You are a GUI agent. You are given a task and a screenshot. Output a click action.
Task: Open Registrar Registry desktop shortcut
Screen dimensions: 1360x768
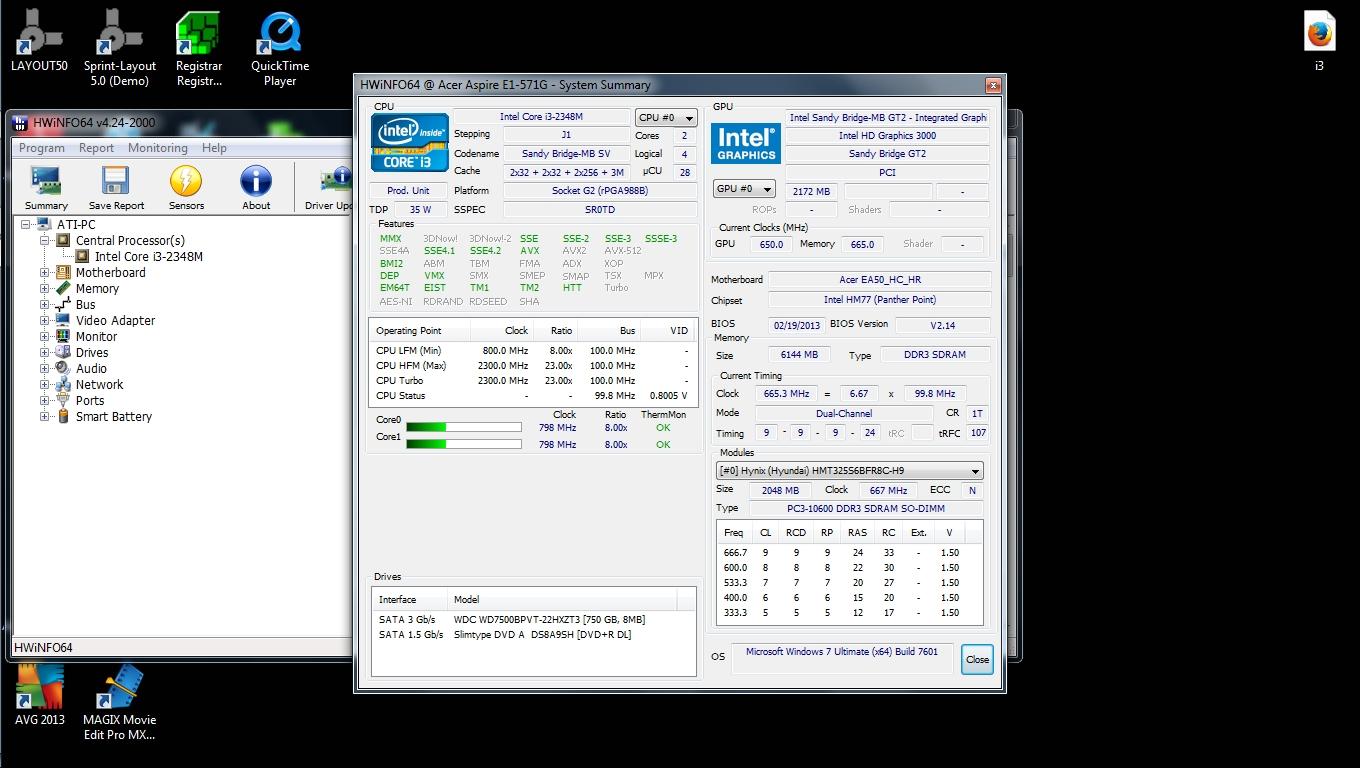[199, 47]
